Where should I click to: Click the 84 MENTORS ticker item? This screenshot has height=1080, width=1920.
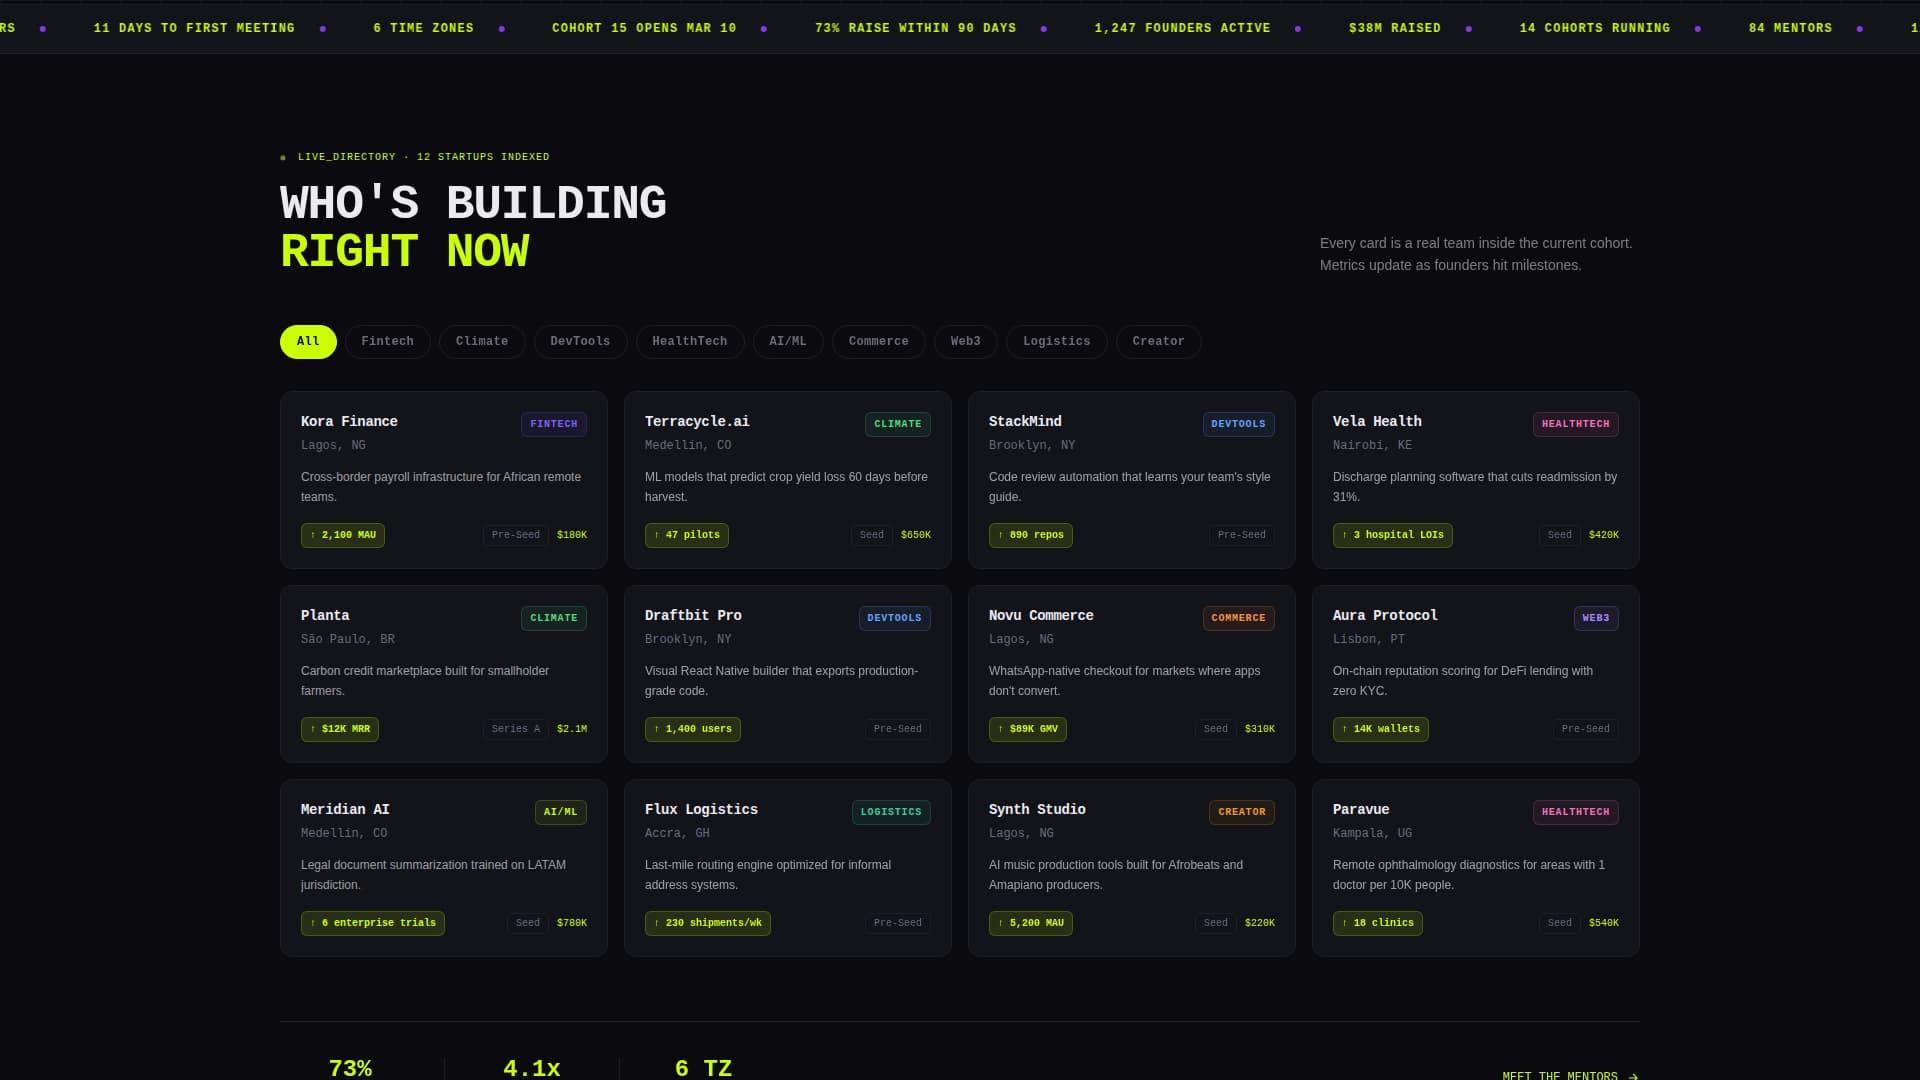point(1791,28)
